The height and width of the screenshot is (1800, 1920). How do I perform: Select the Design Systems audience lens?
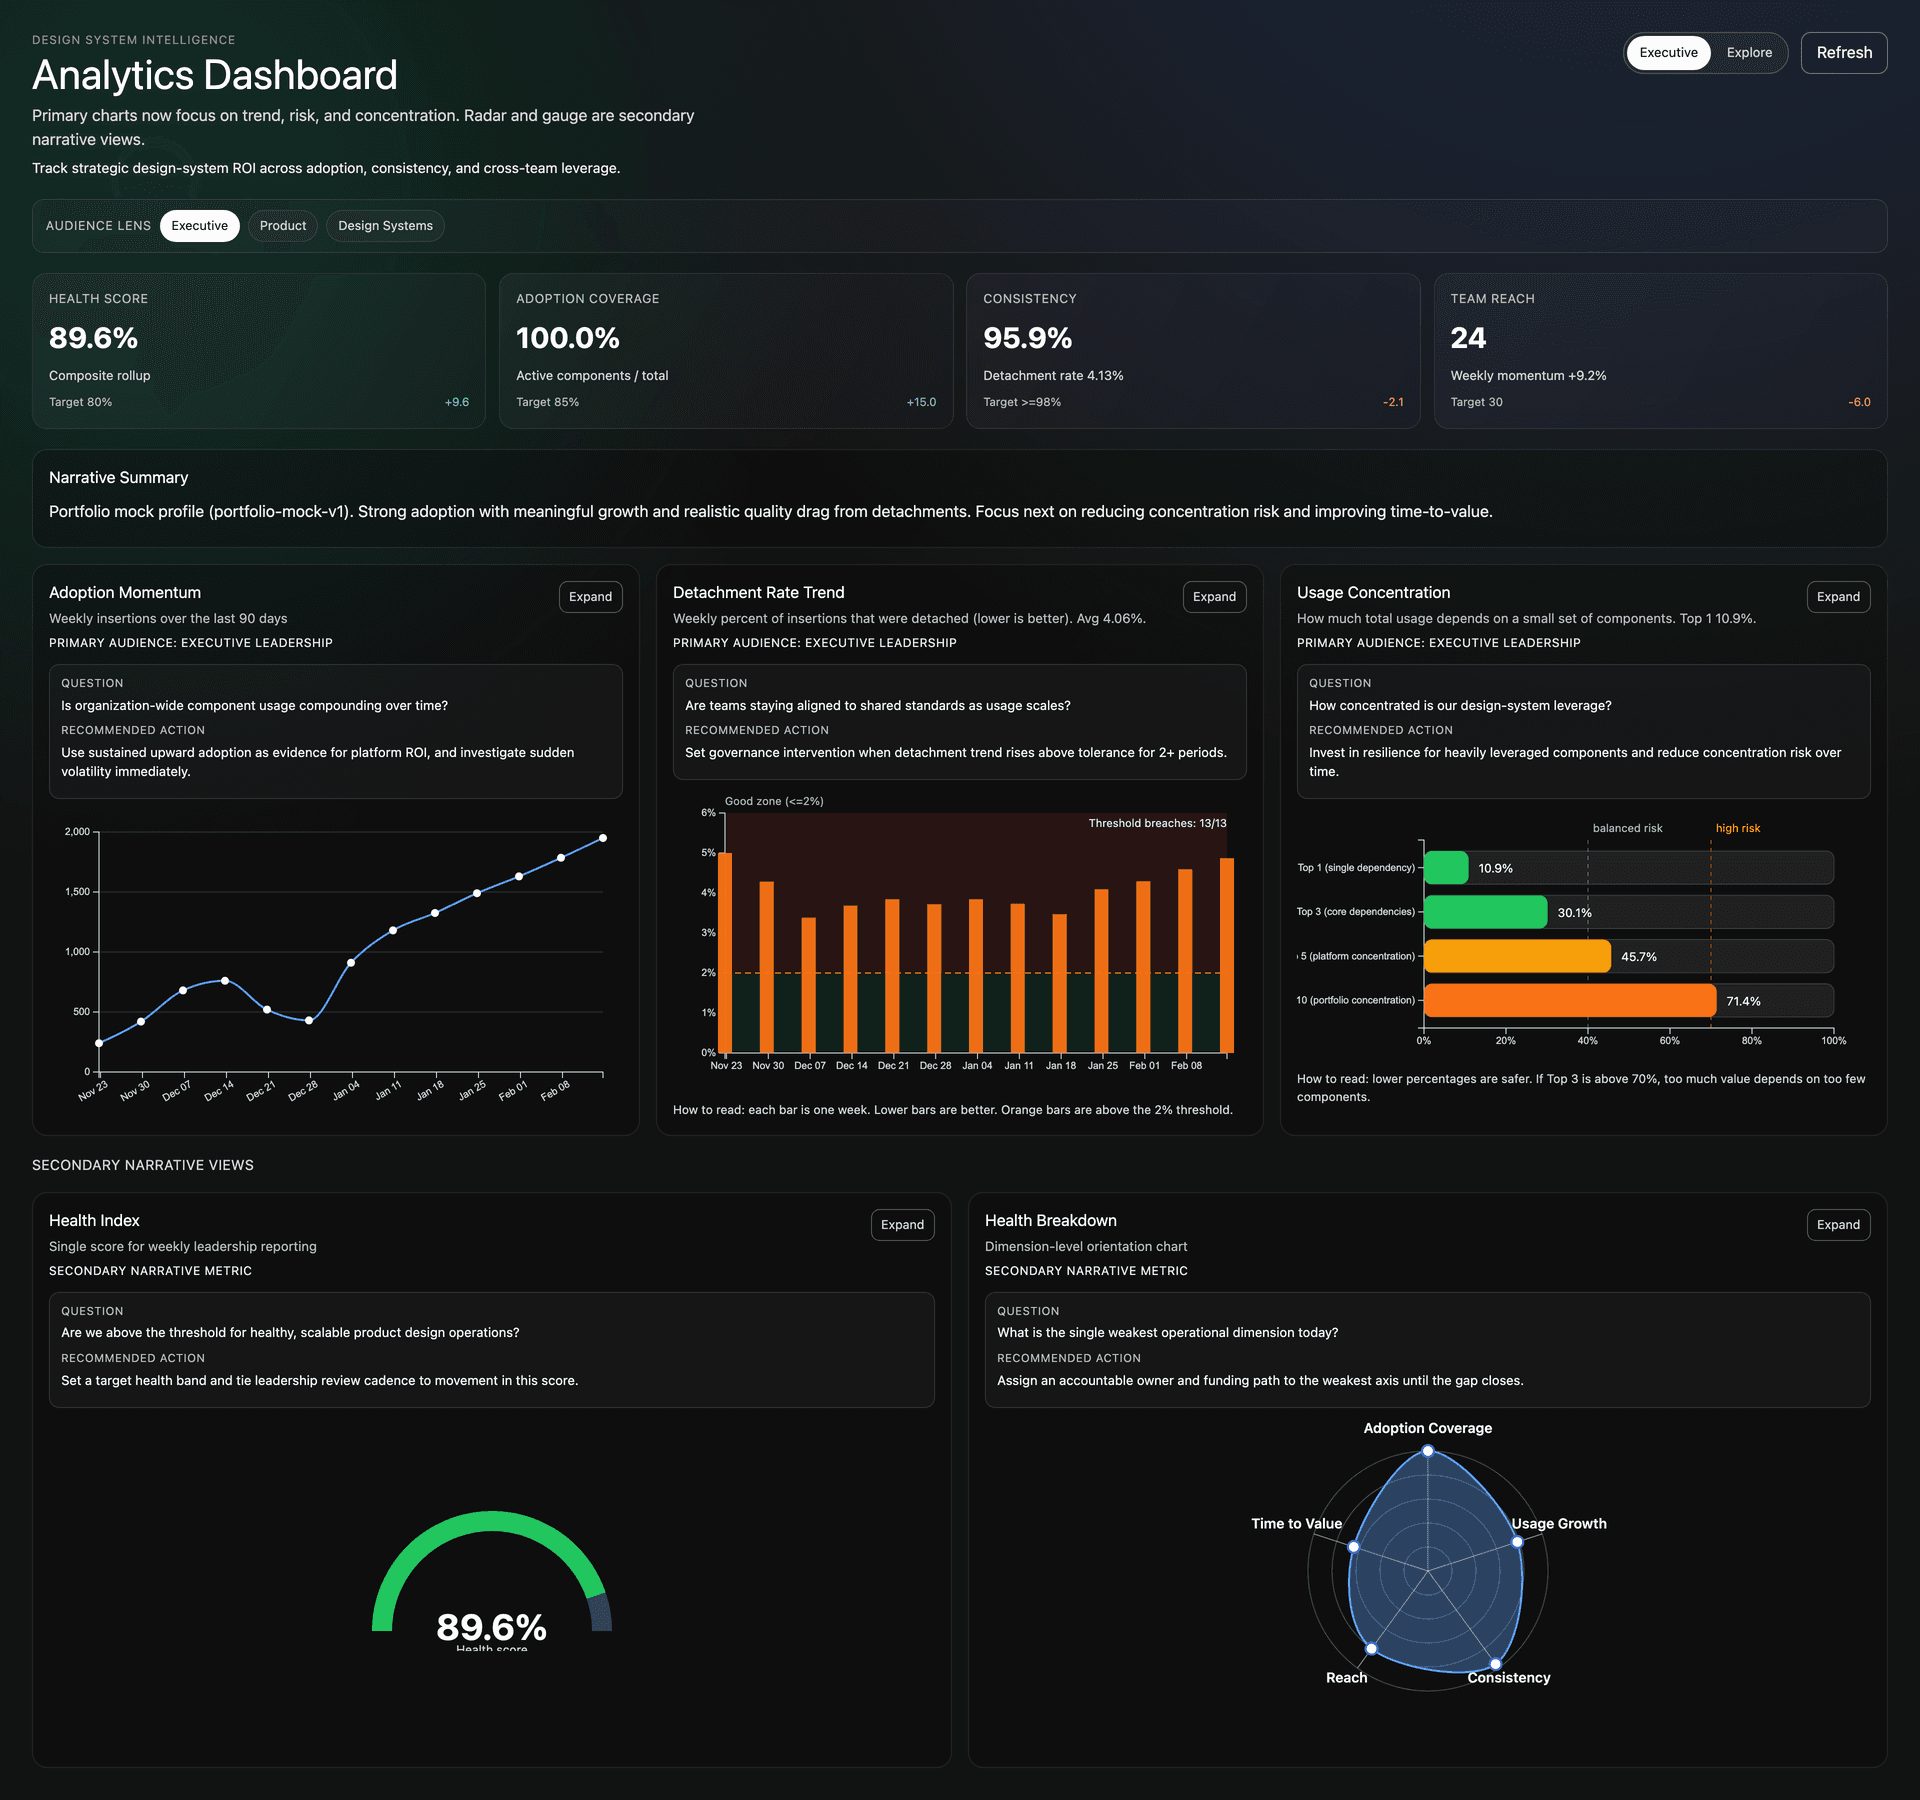click(384, 225)
